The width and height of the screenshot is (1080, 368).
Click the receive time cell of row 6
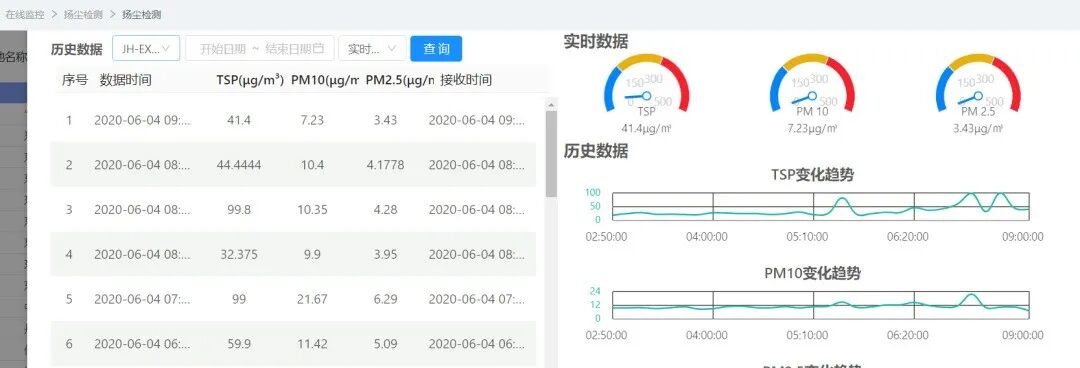477,344
